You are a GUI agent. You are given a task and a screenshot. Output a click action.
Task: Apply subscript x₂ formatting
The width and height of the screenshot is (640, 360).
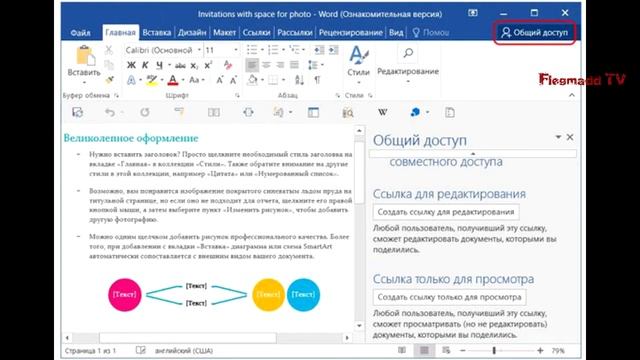(194, 65)
